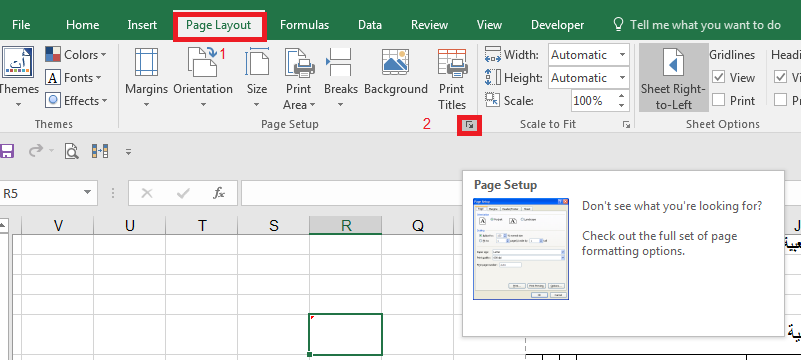Select column V header
Image resolution: width=801 pixels, height=360 pixels.
tap(58, 225)
